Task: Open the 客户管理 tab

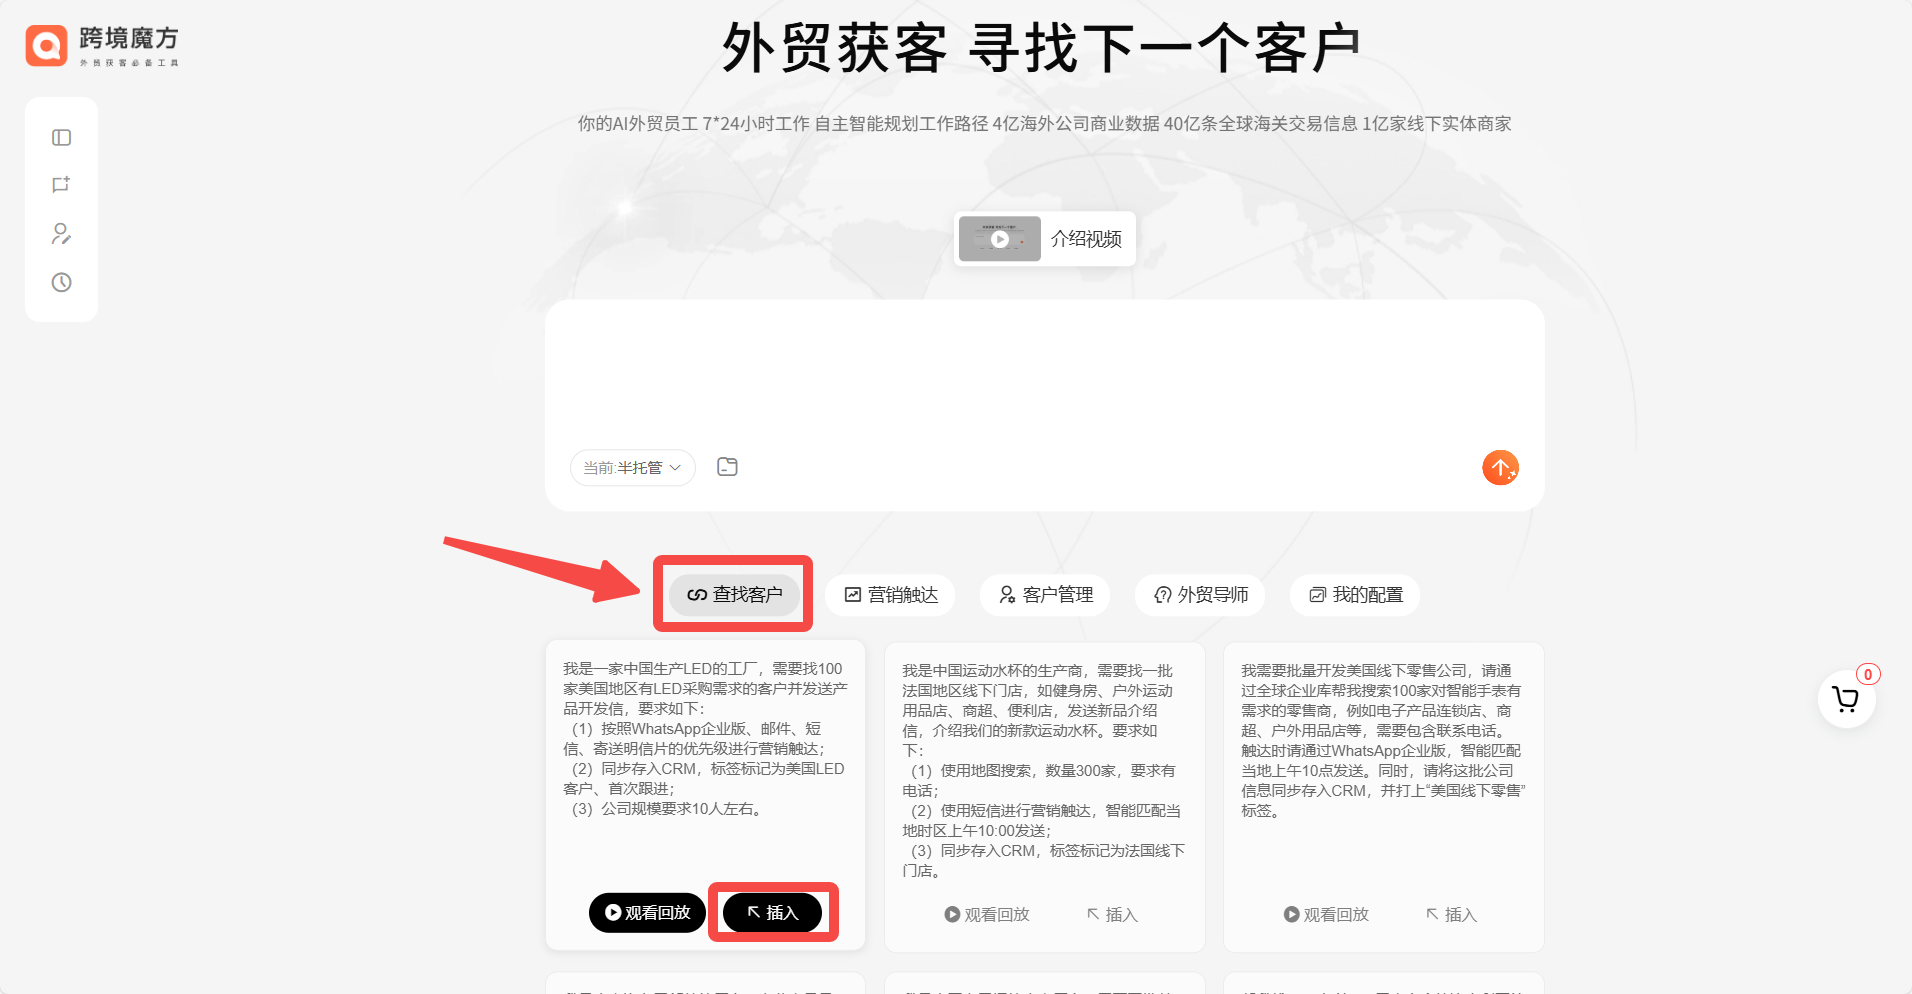Action: 1046,595
